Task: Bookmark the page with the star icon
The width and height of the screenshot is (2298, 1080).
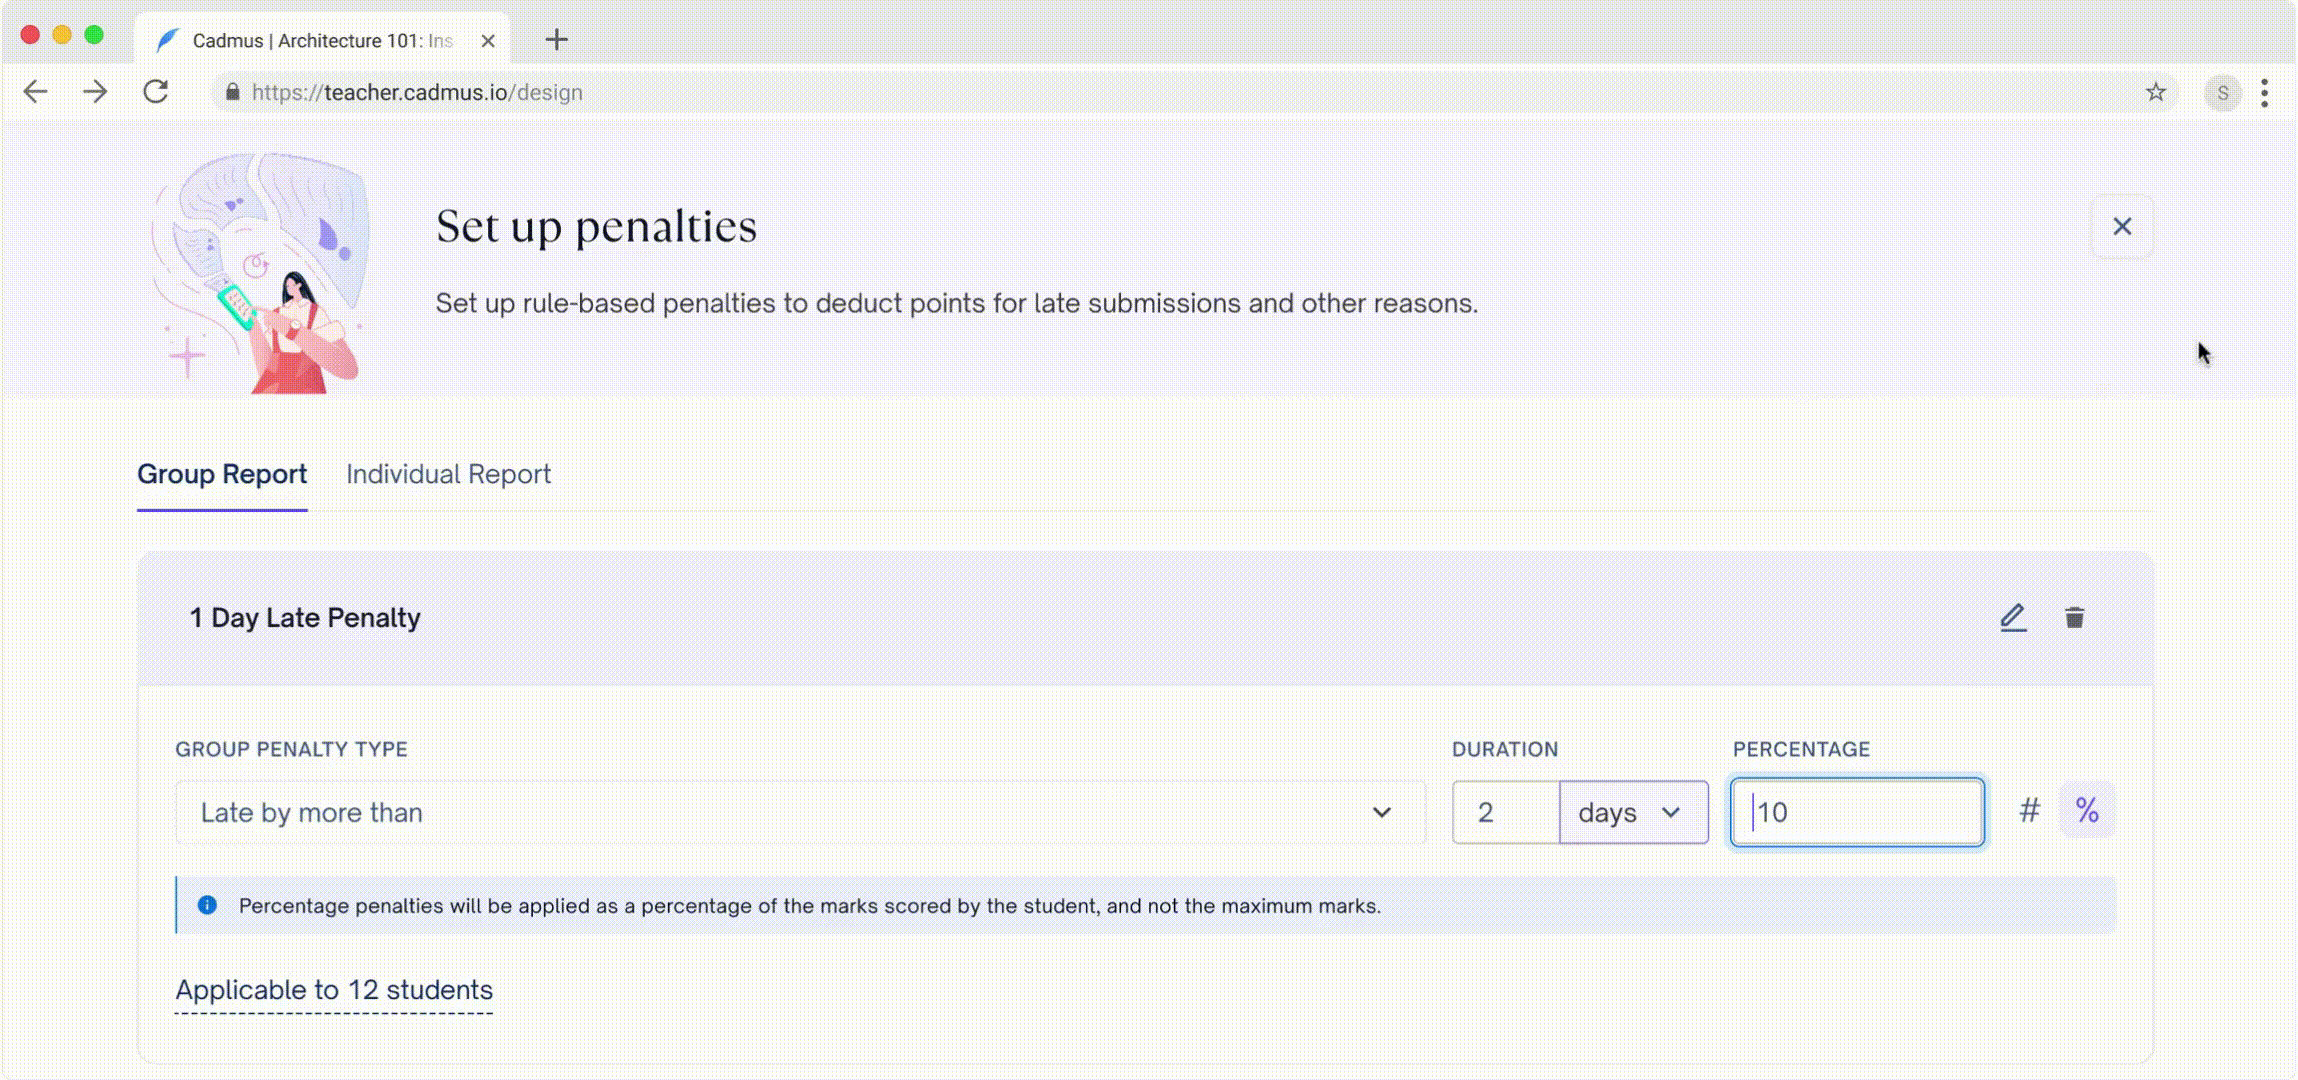Action: coord(2155,93)
